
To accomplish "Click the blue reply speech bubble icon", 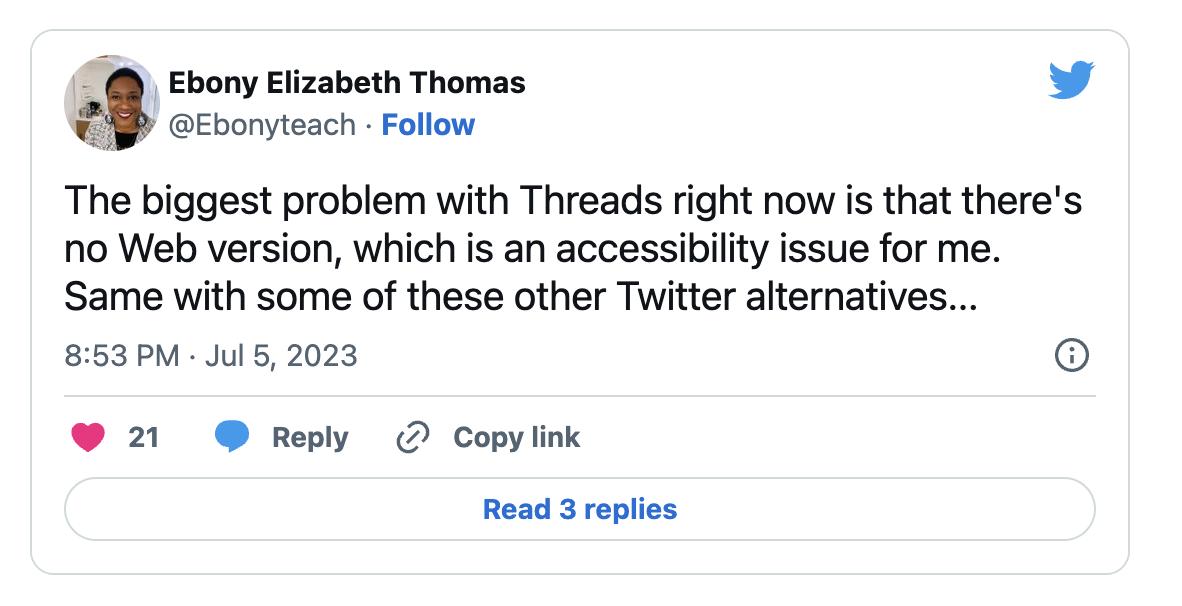I will 232,437.
